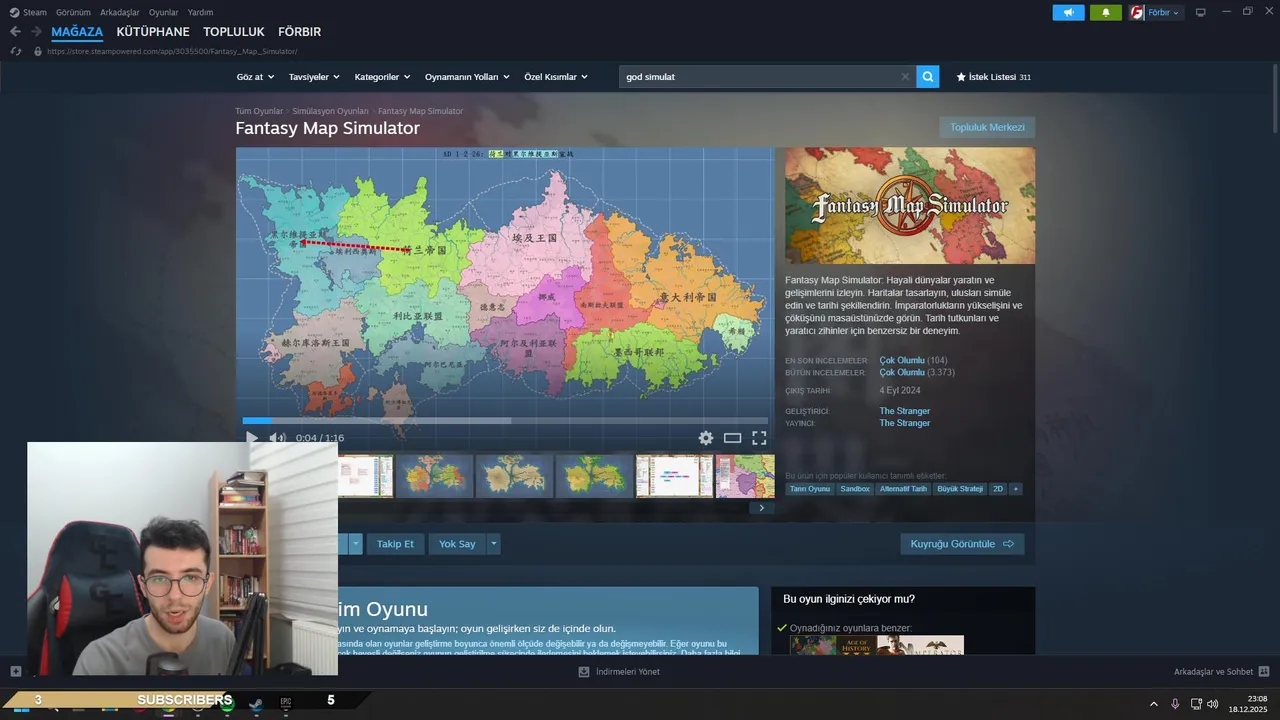Open The Stranger developer link
1280x720 pixels.
(x=904, y=411)
